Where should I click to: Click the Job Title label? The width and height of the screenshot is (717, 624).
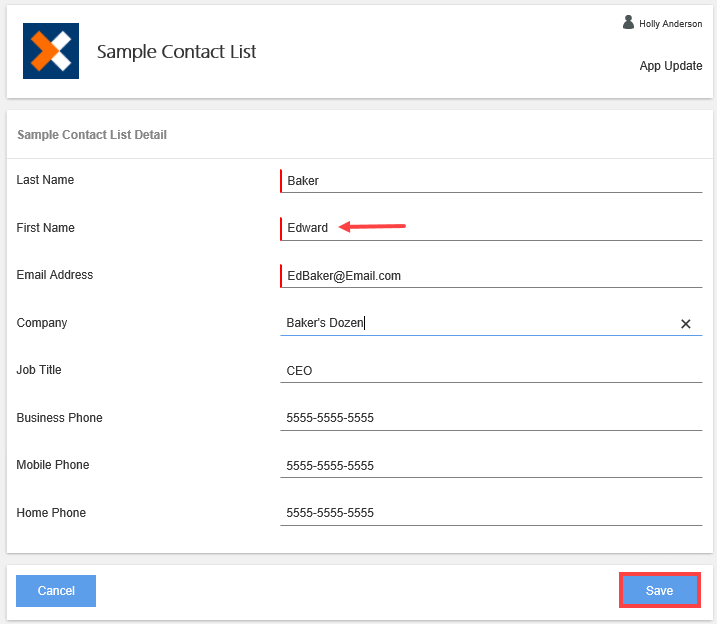[x=39, y=370]
